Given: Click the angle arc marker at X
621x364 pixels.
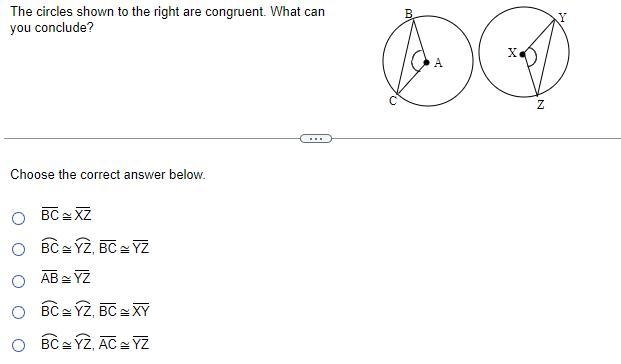Looking at the screenshot, I should (531, 57).
